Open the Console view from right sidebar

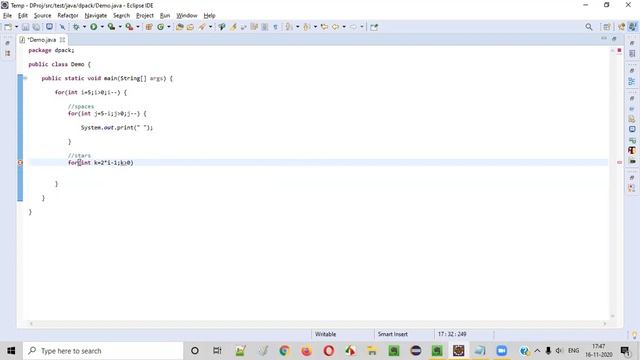tap(632, 129)
